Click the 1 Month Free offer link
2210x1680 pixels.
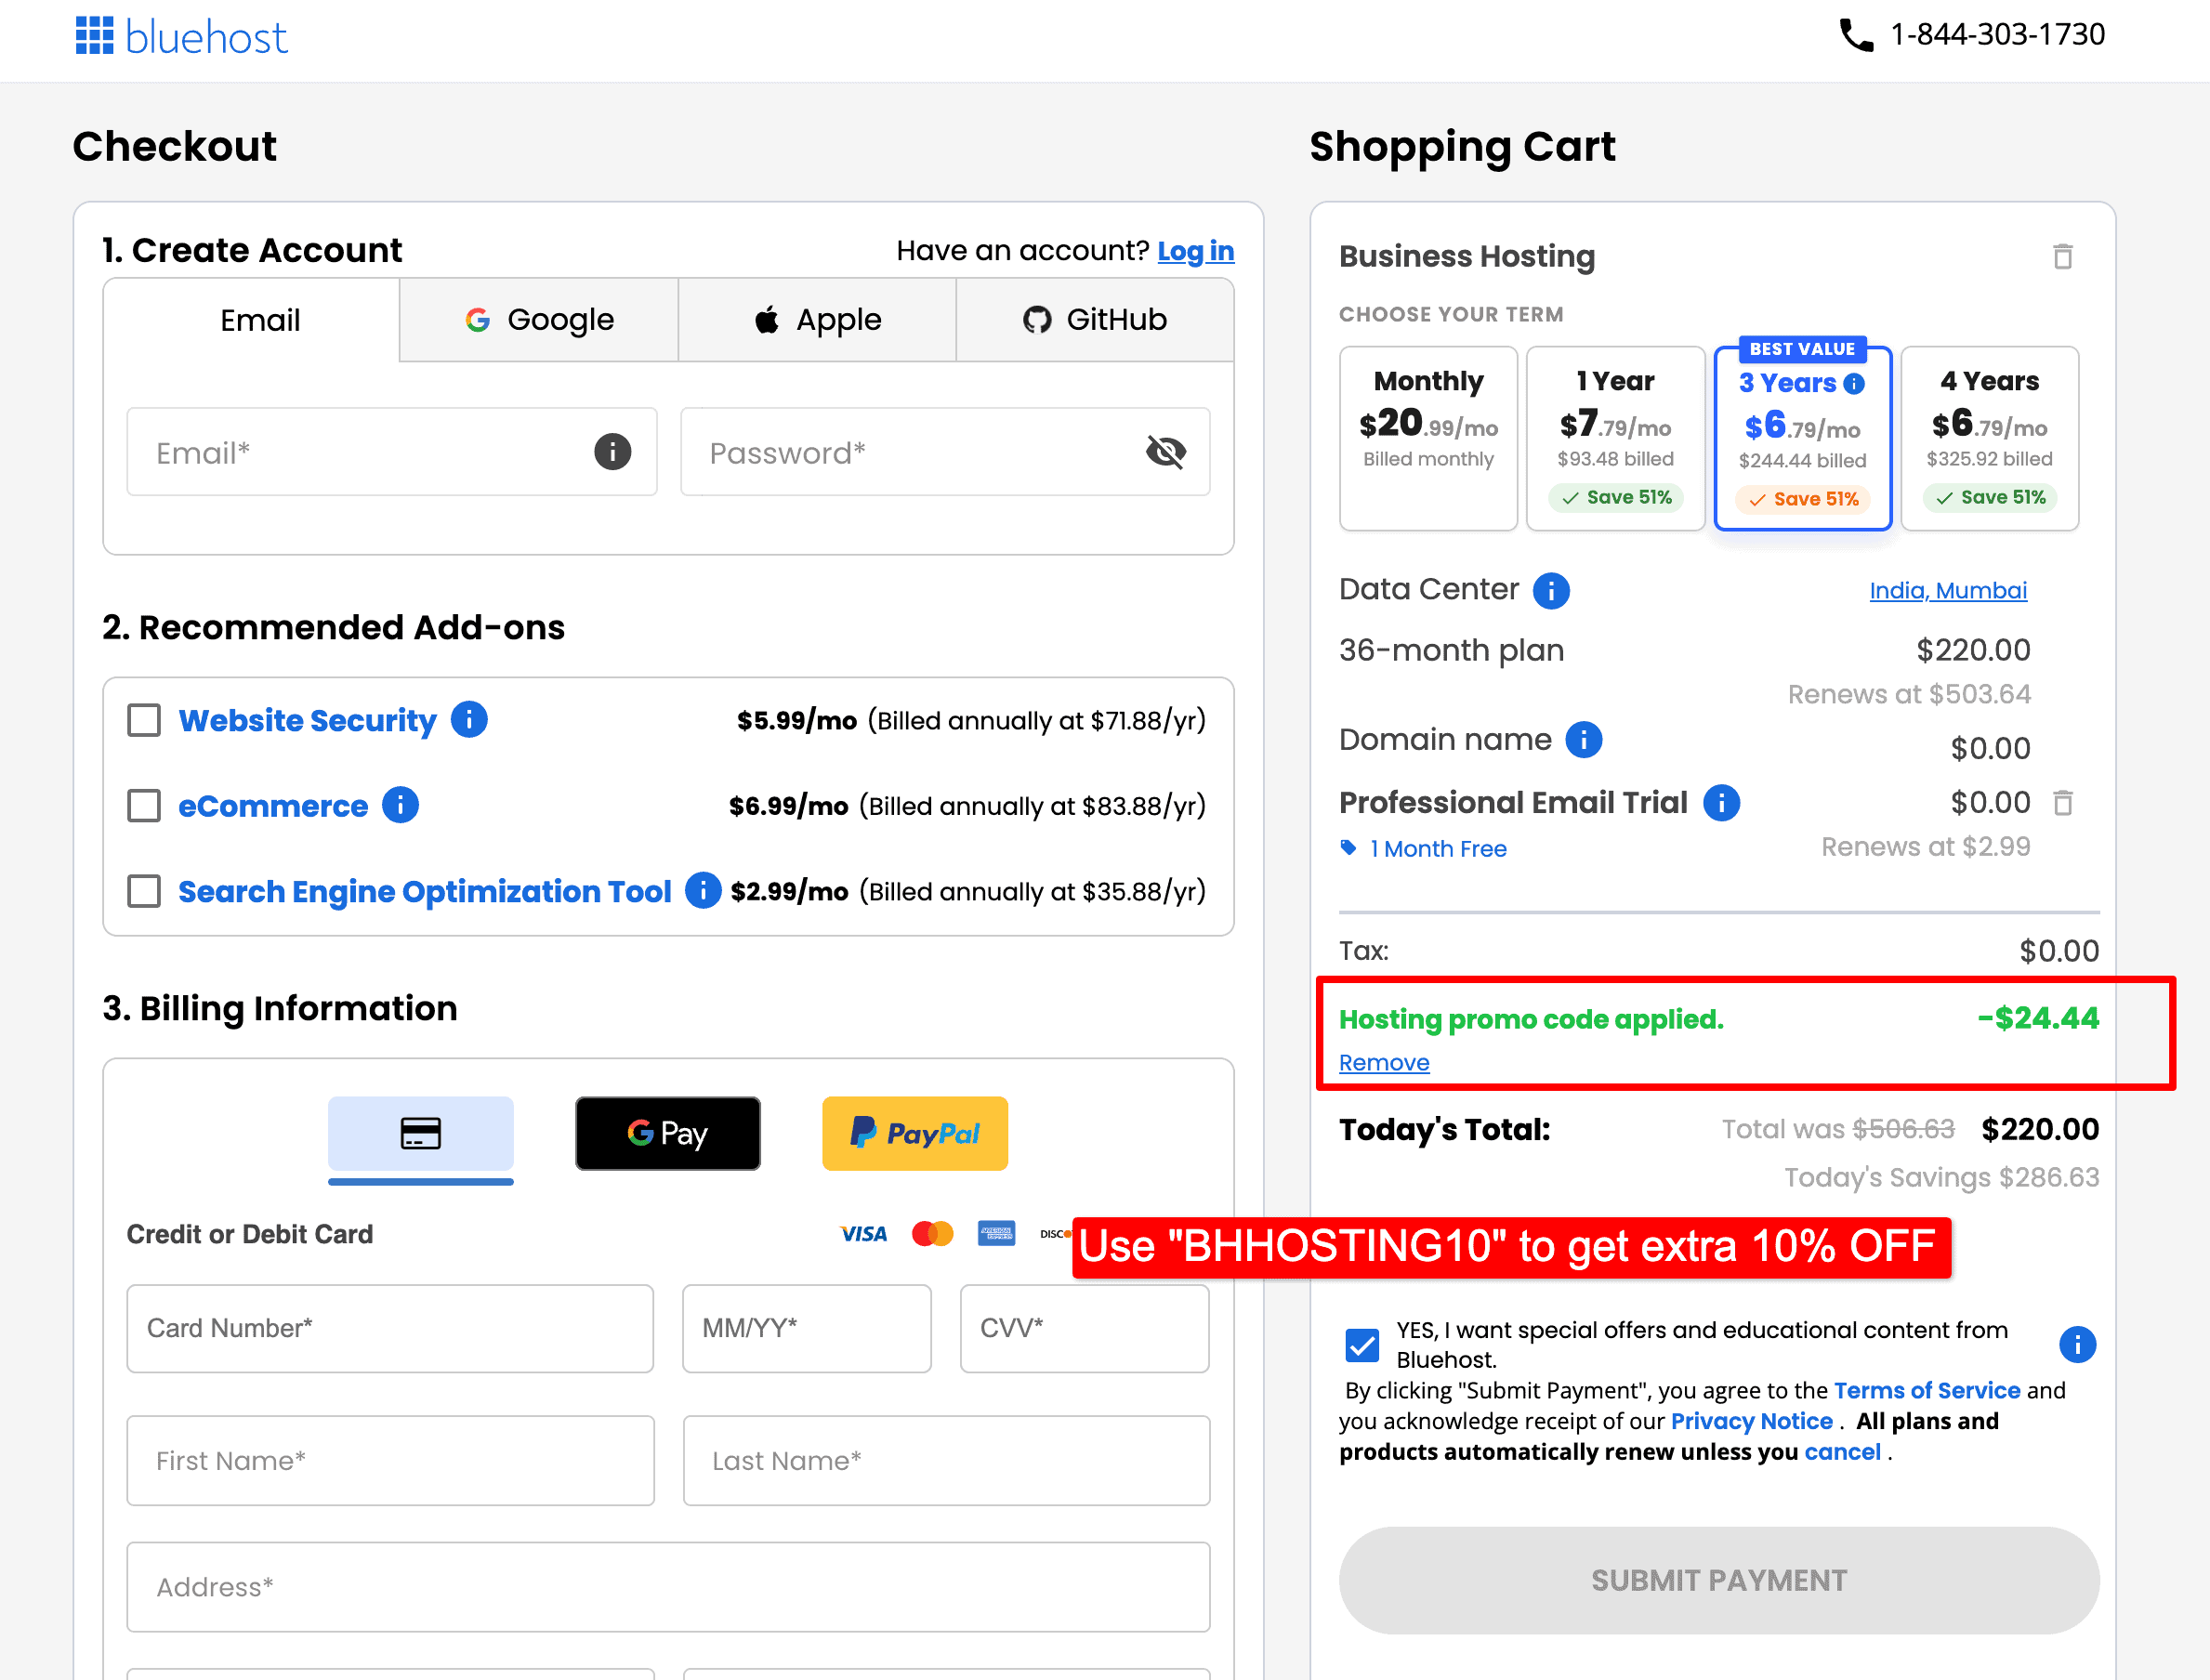tap(1438, 849)
